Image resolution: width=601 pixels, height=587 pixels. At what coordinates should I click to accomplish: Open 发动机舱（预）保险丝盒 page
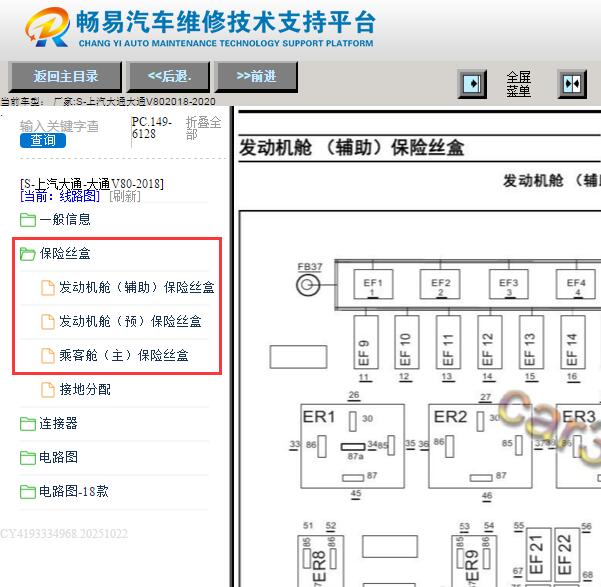[130, 321]
